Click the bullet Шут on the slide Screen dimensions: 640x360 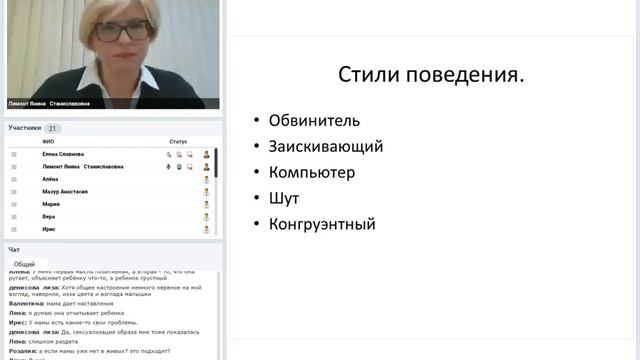click(284, 198)
